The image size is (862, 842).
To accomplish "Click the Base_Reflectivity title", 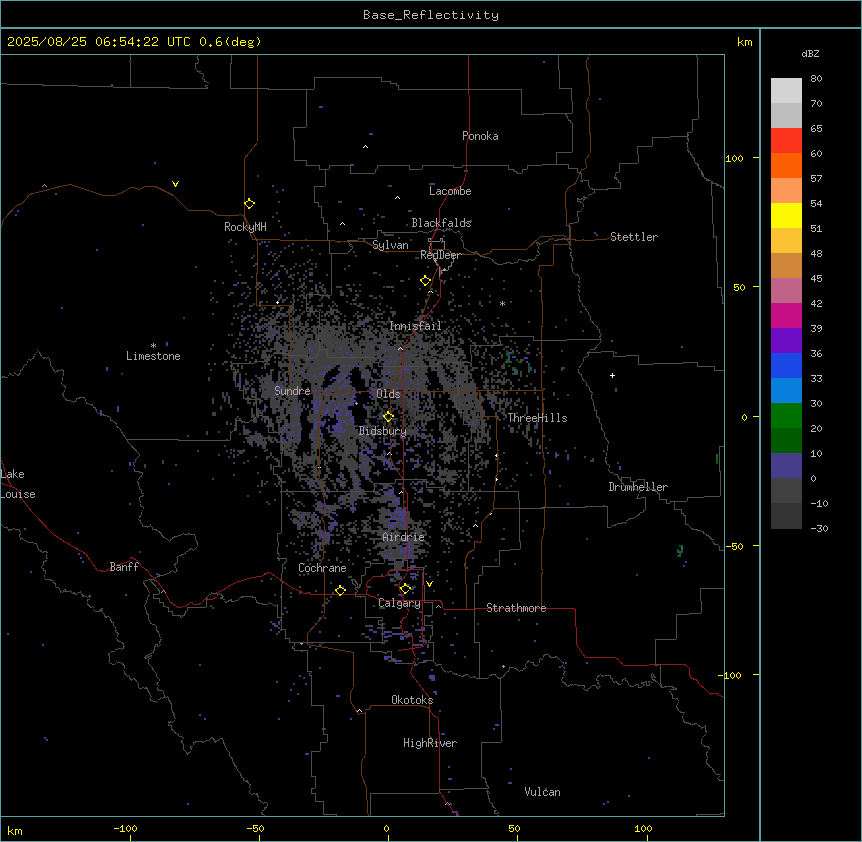I will click(431, 15).
